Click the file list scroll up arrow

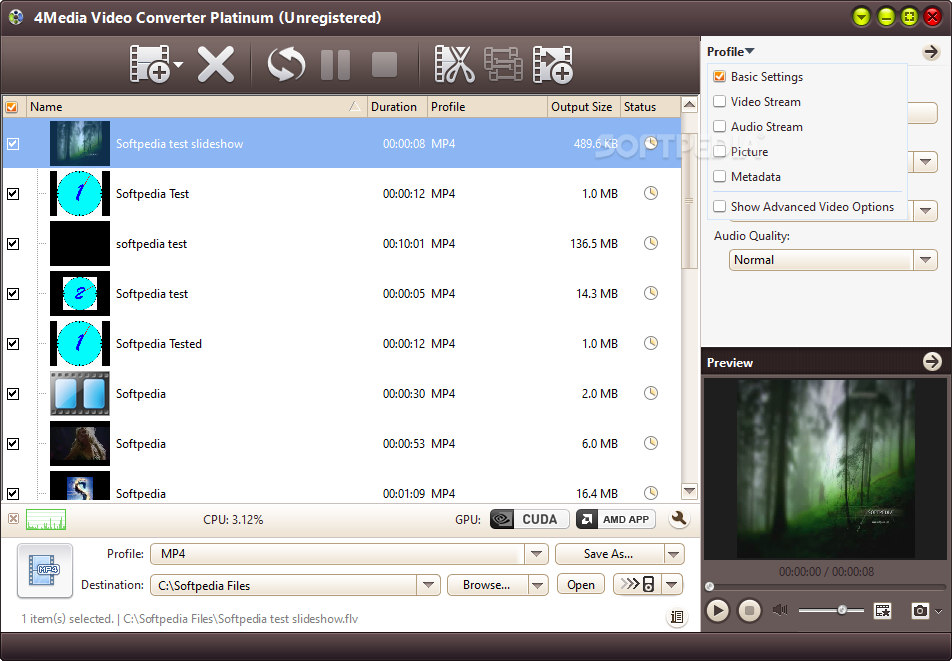(689, 105)
